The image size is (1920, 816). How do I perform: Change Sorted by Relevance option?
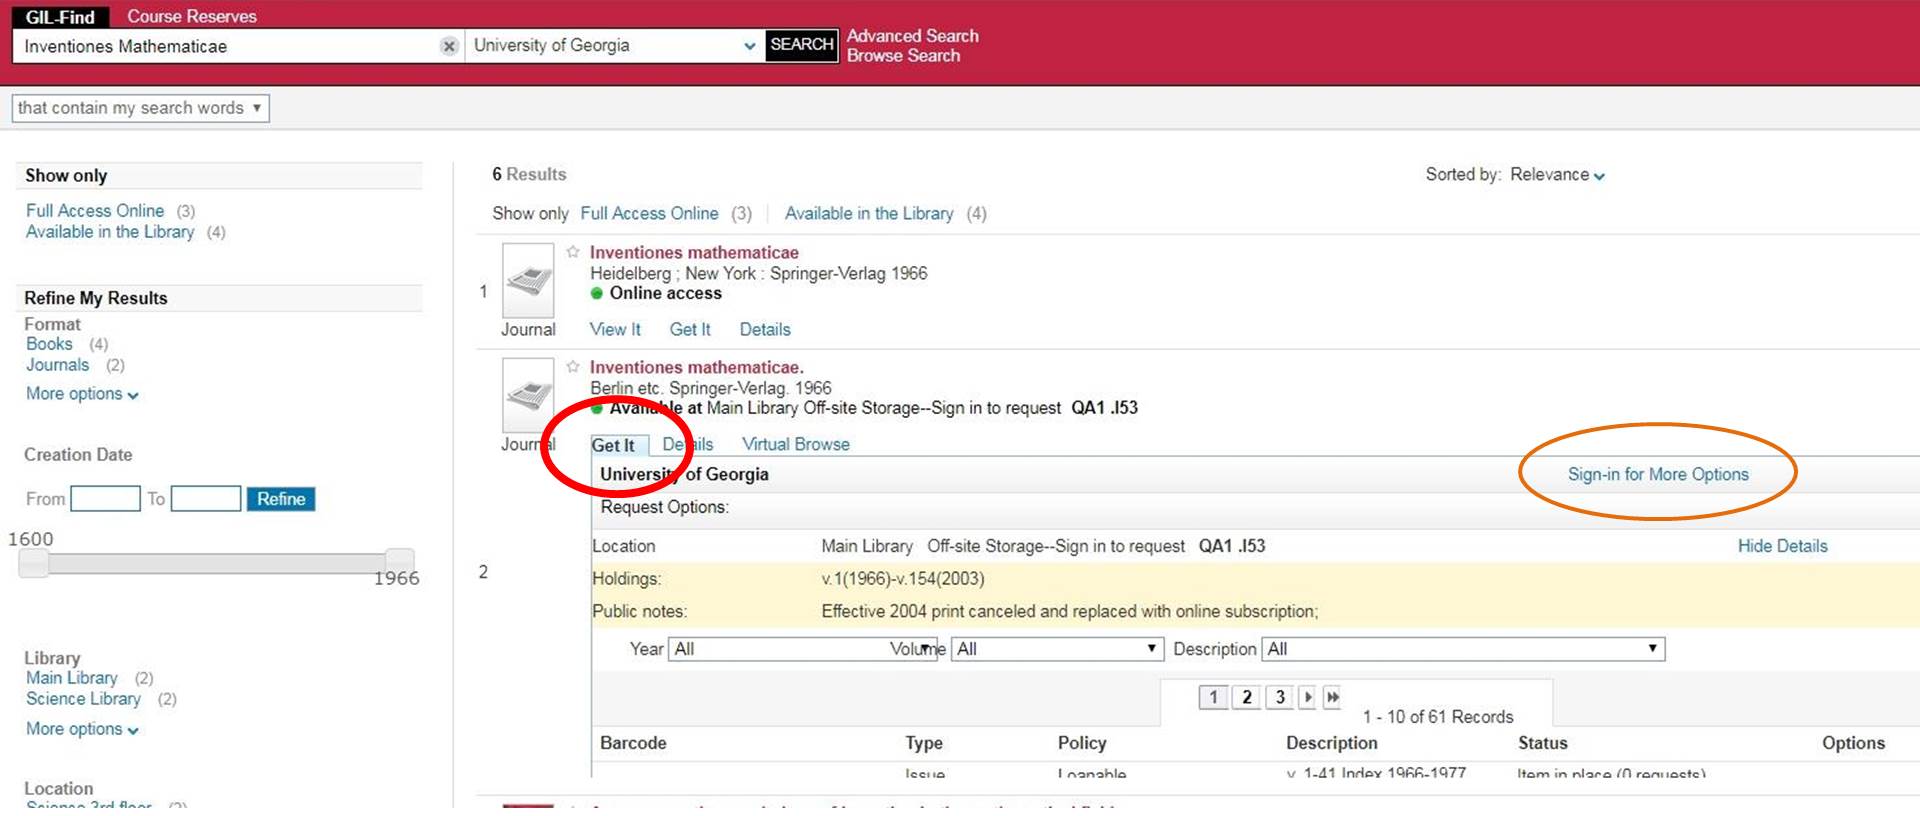pos(1557,175)
